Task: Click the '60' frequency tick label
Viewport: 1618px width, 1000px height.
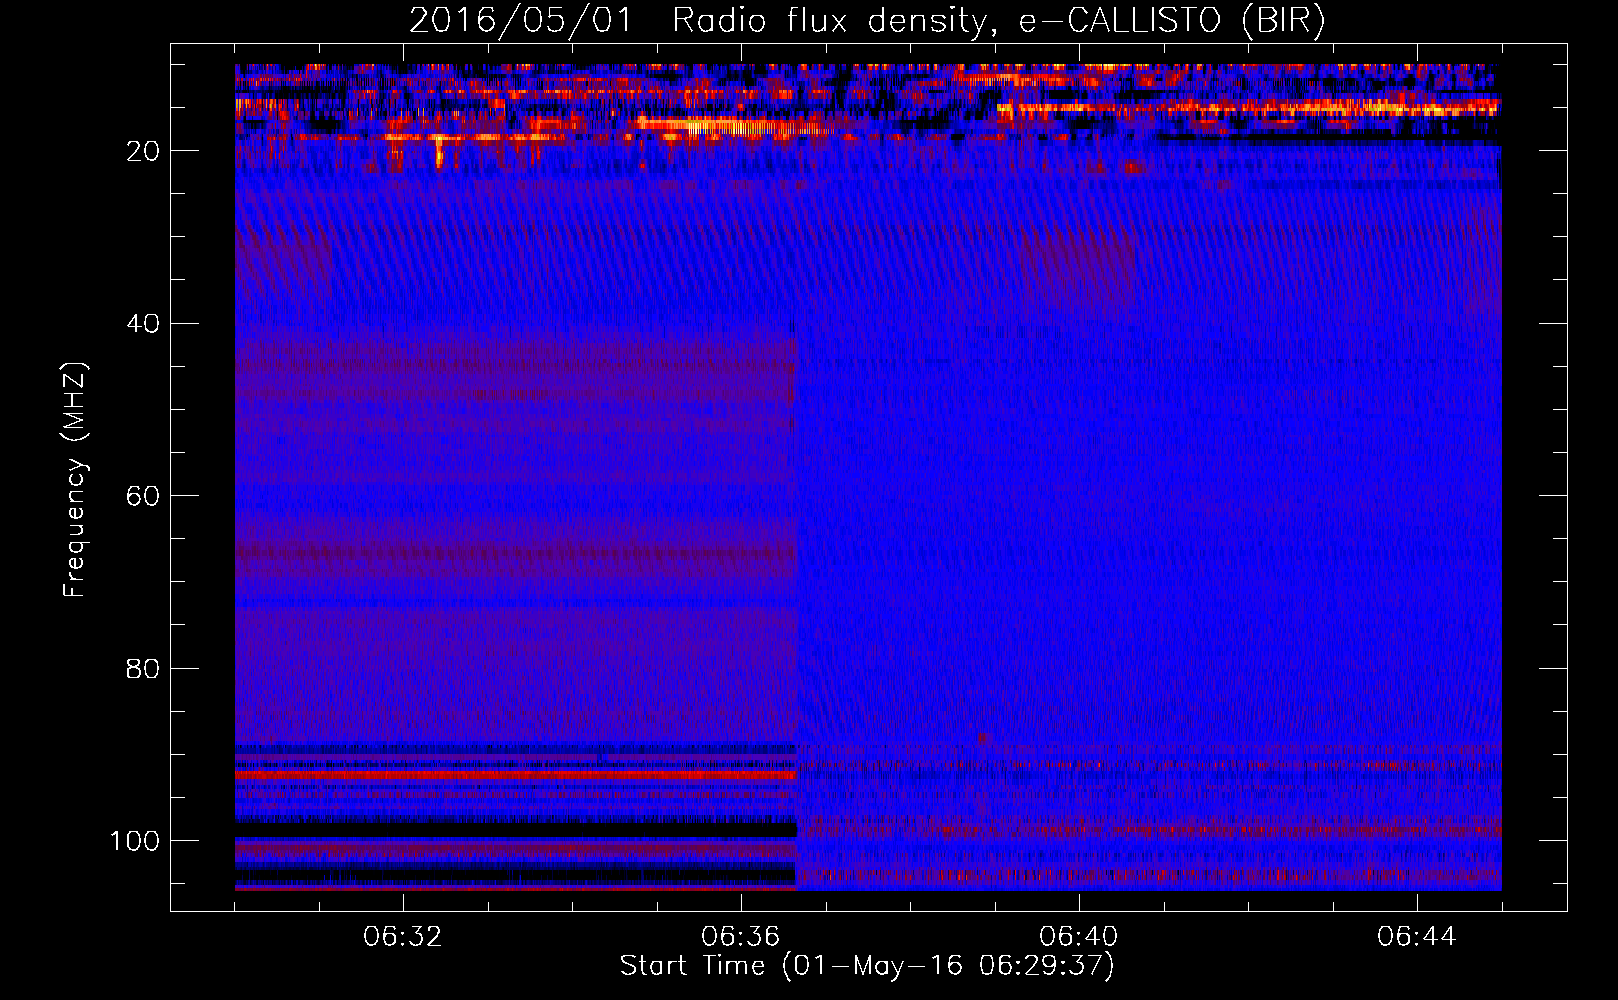Action: click(x=143, y=496)
